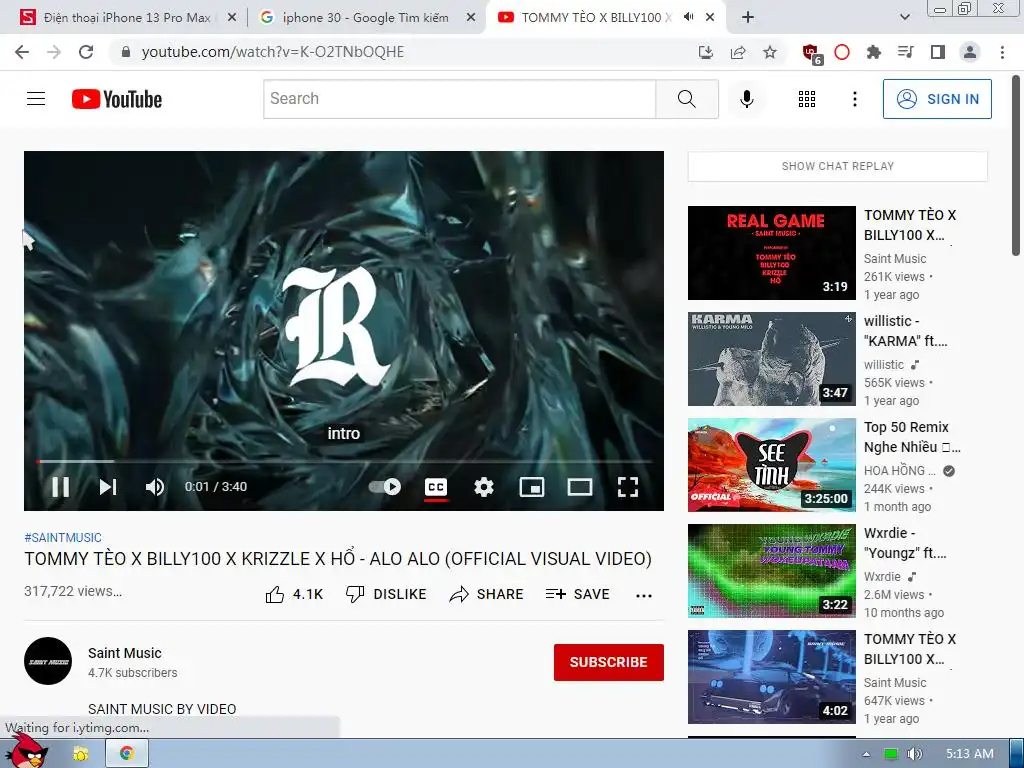Pause the video playback
Screen dimensions: 1024x768
pyautogui.click(x=60, y=487)
